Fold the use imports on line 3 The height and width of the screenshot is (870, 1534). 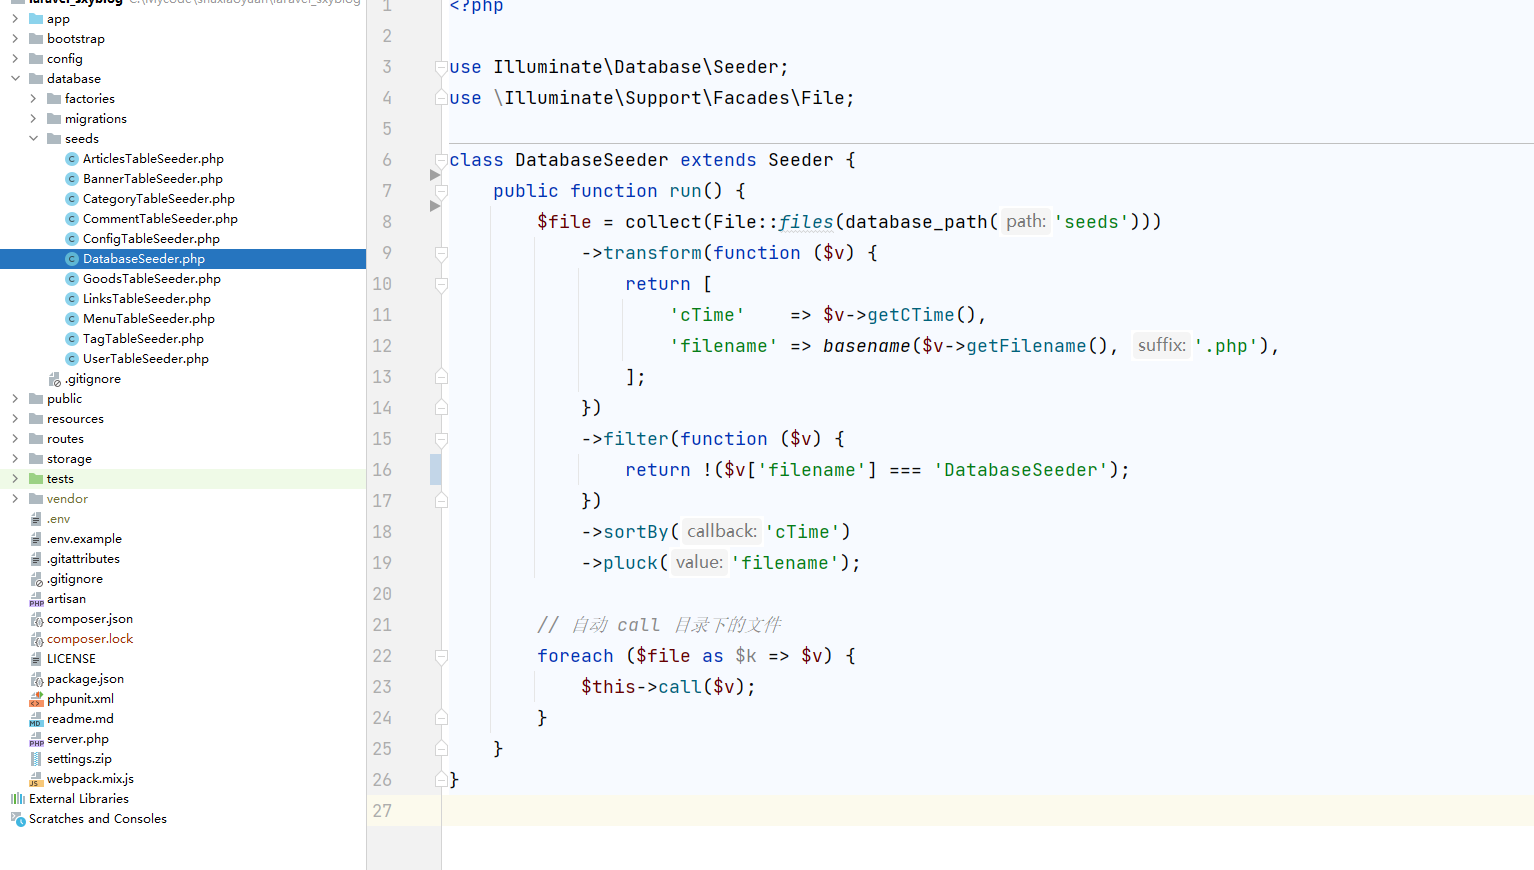441,67
